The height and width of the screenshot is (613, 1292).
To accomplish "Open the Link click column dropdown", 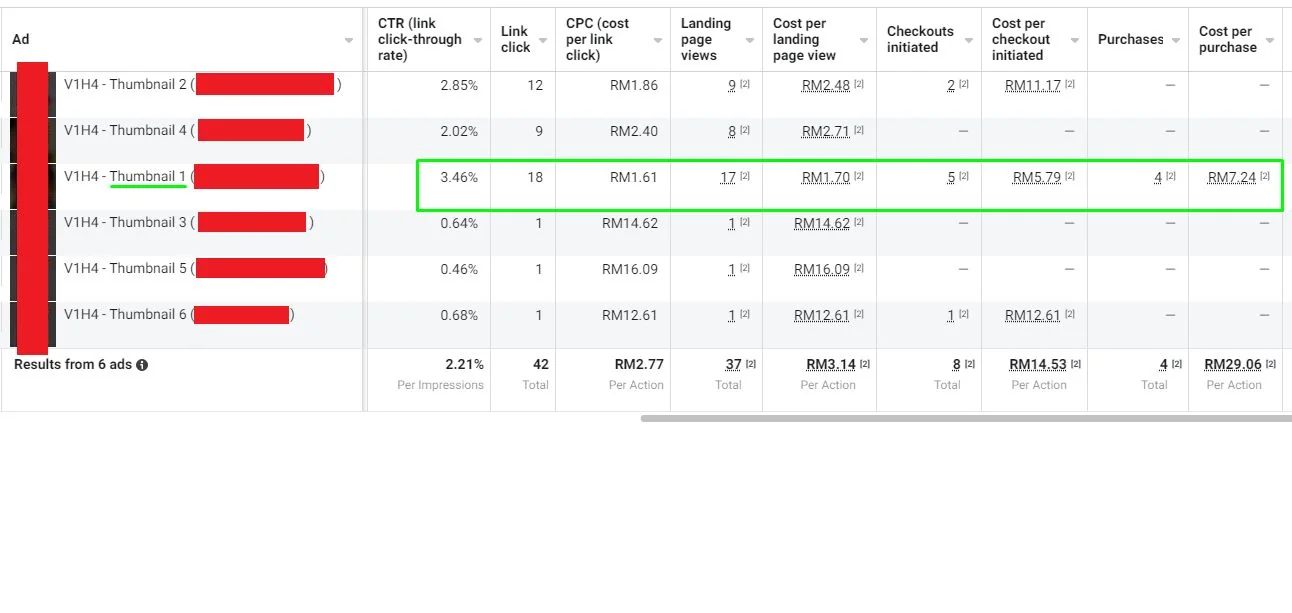I will click(542, 41).
